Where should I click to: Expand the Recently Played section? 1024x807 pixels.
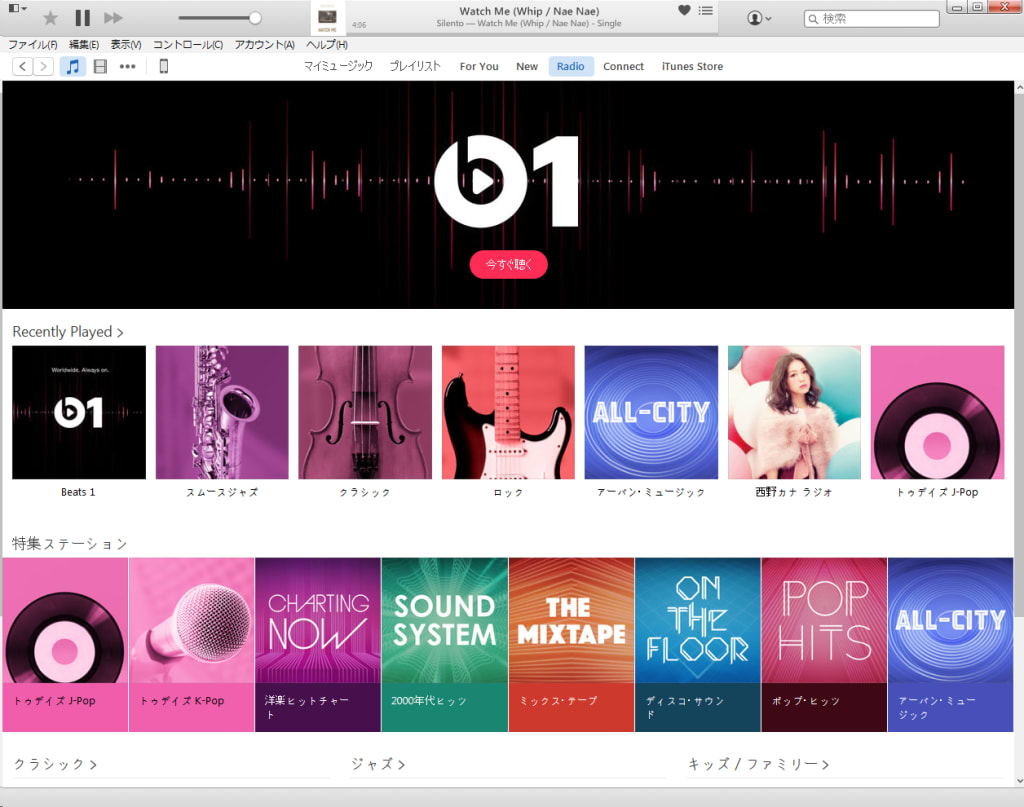tap(68, 332)
